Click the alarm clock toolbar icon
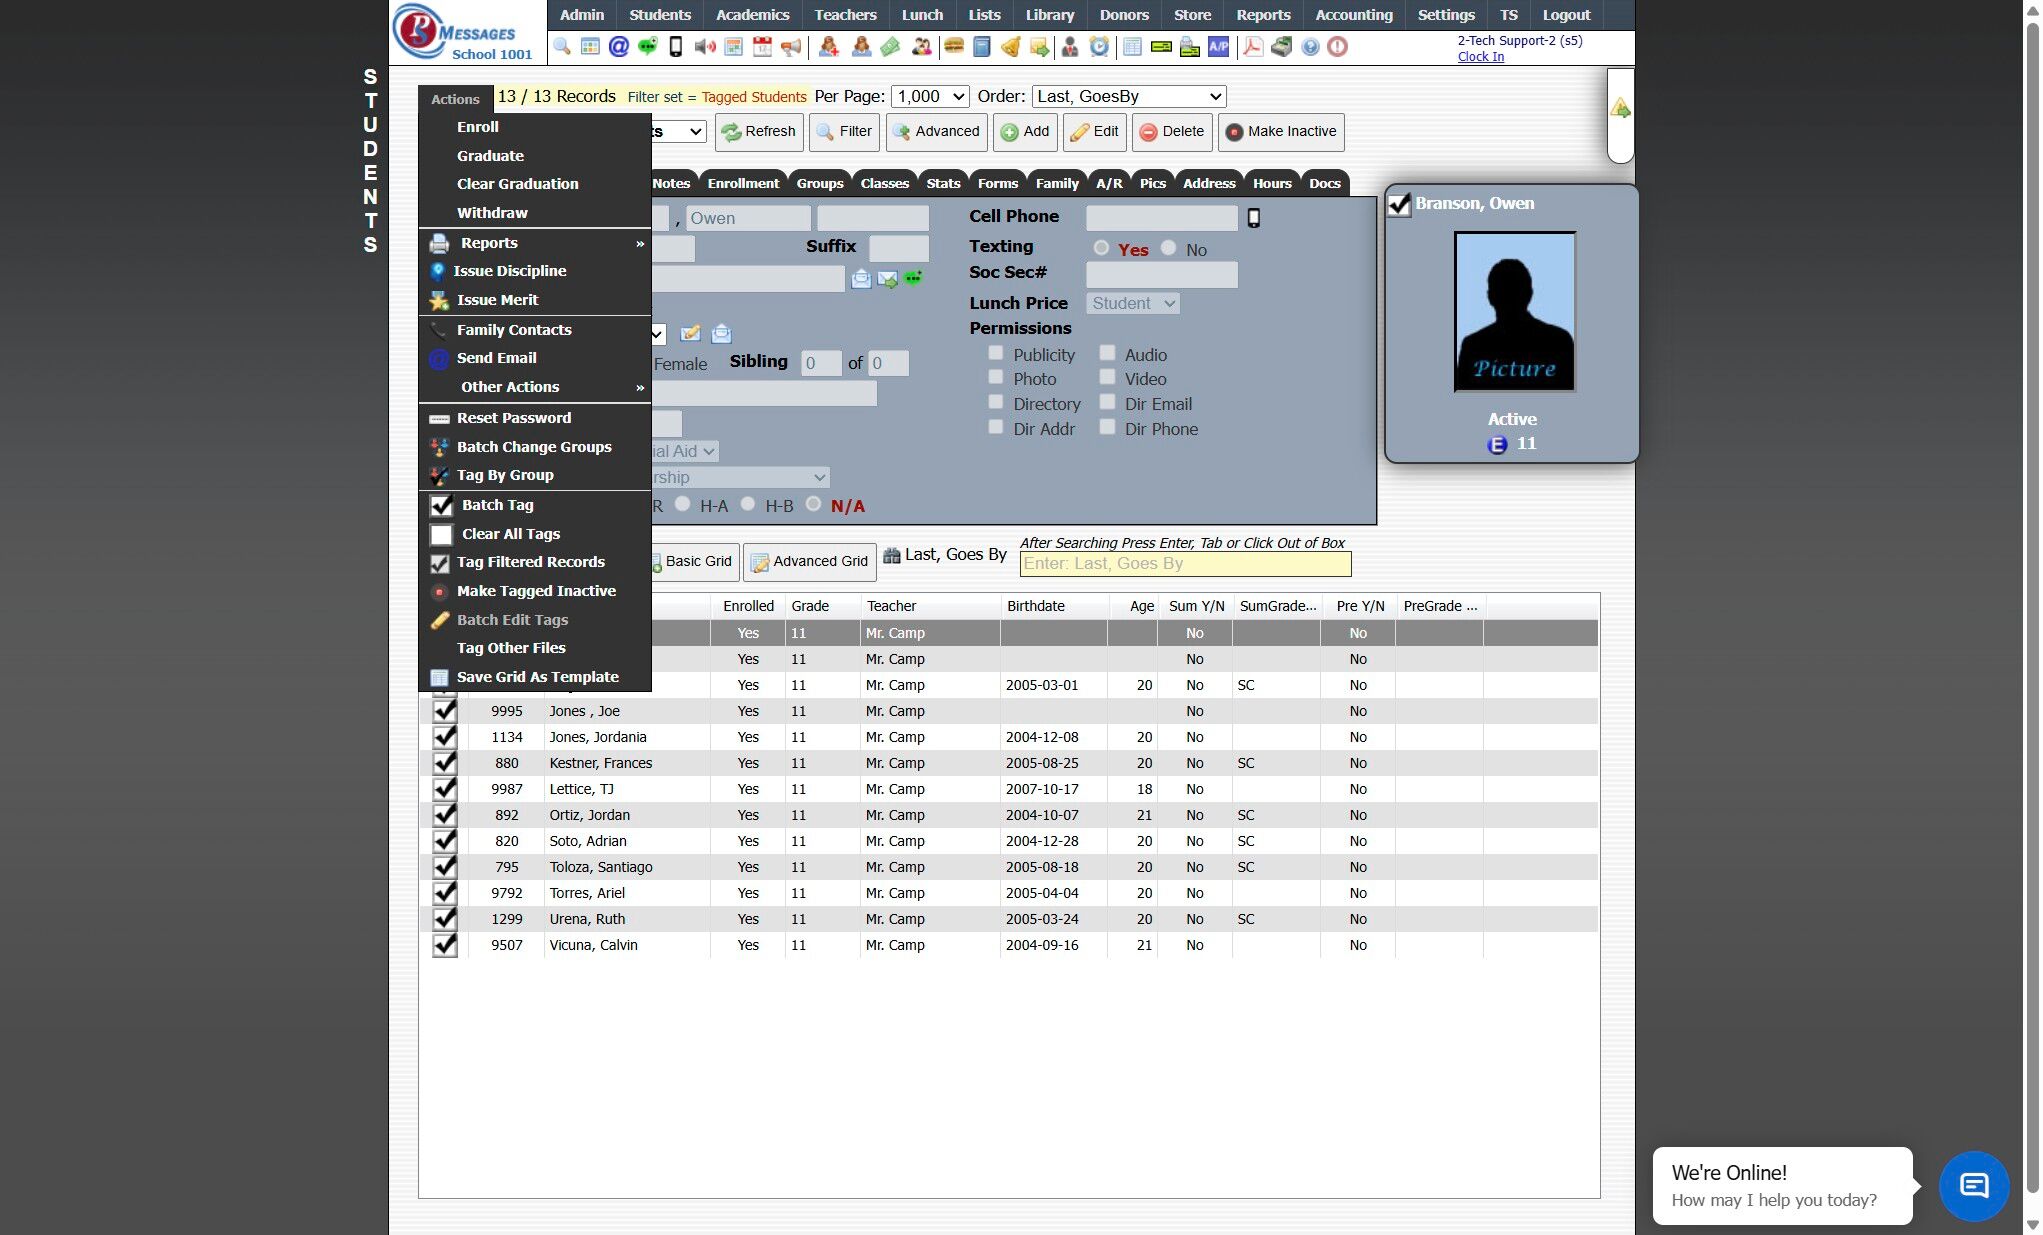Image resolution: width=2043 pixels, height=1235 pixels. [1099, 47]
